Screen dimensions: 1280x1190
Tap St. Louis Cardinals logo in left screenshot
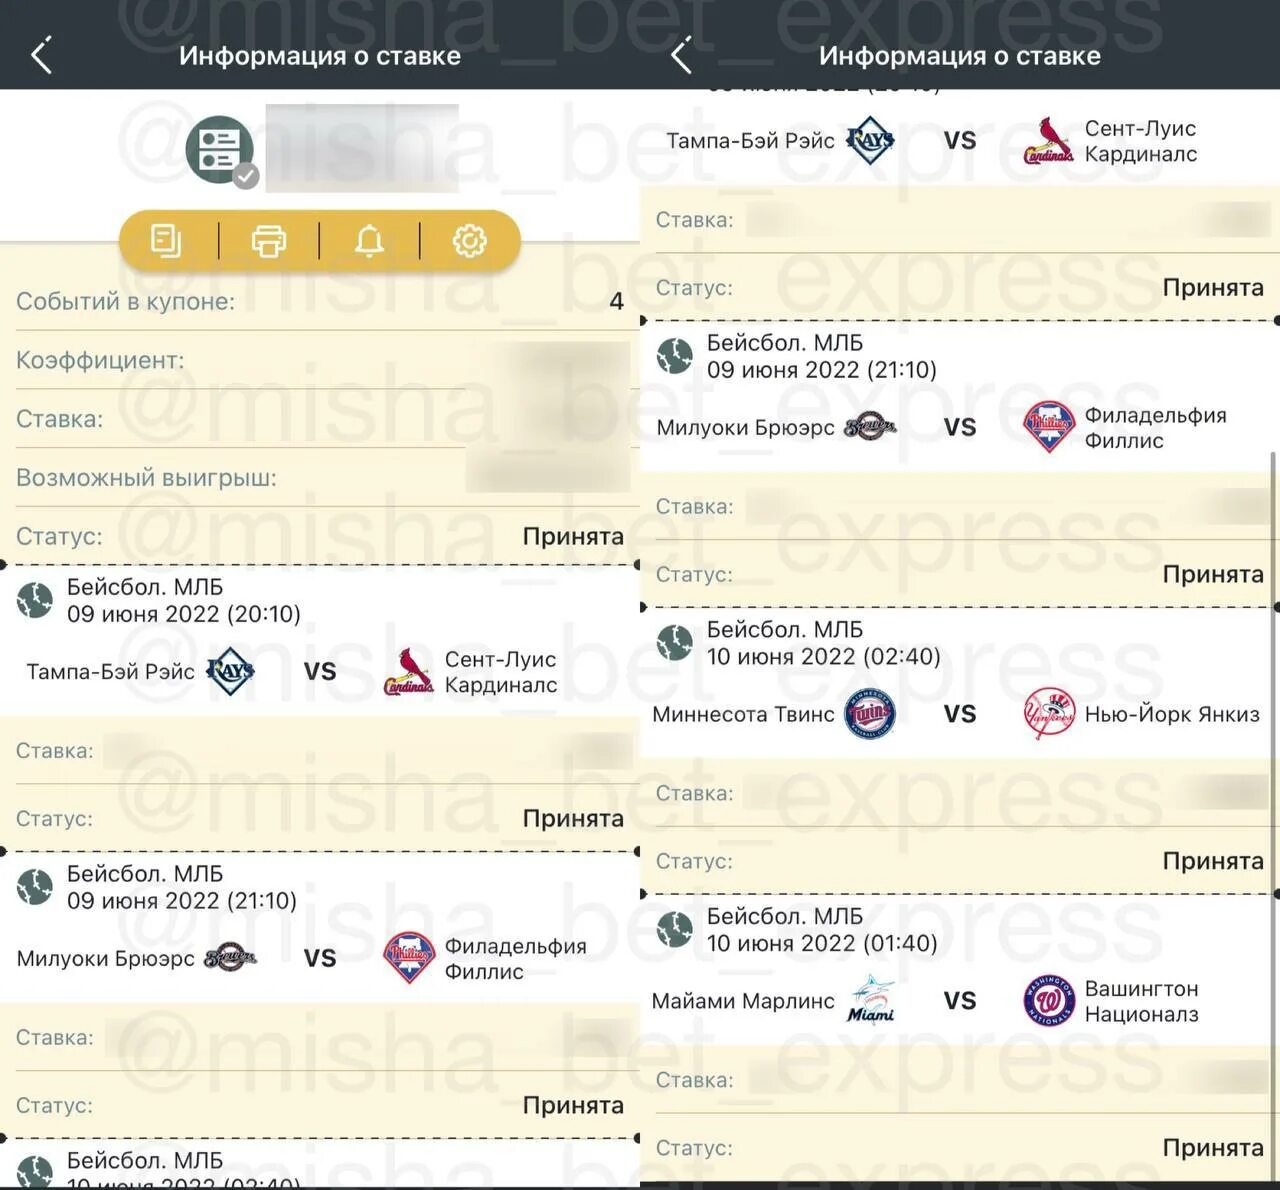coord(408,672)
